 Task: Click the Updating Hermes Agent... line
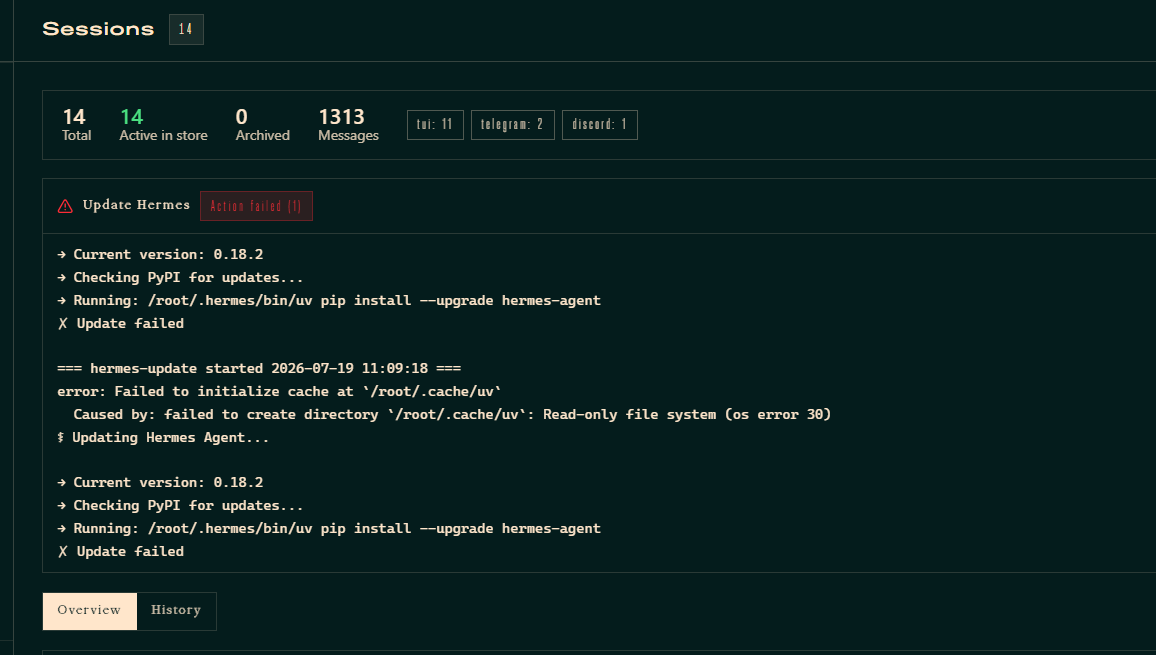coord(163,437)
